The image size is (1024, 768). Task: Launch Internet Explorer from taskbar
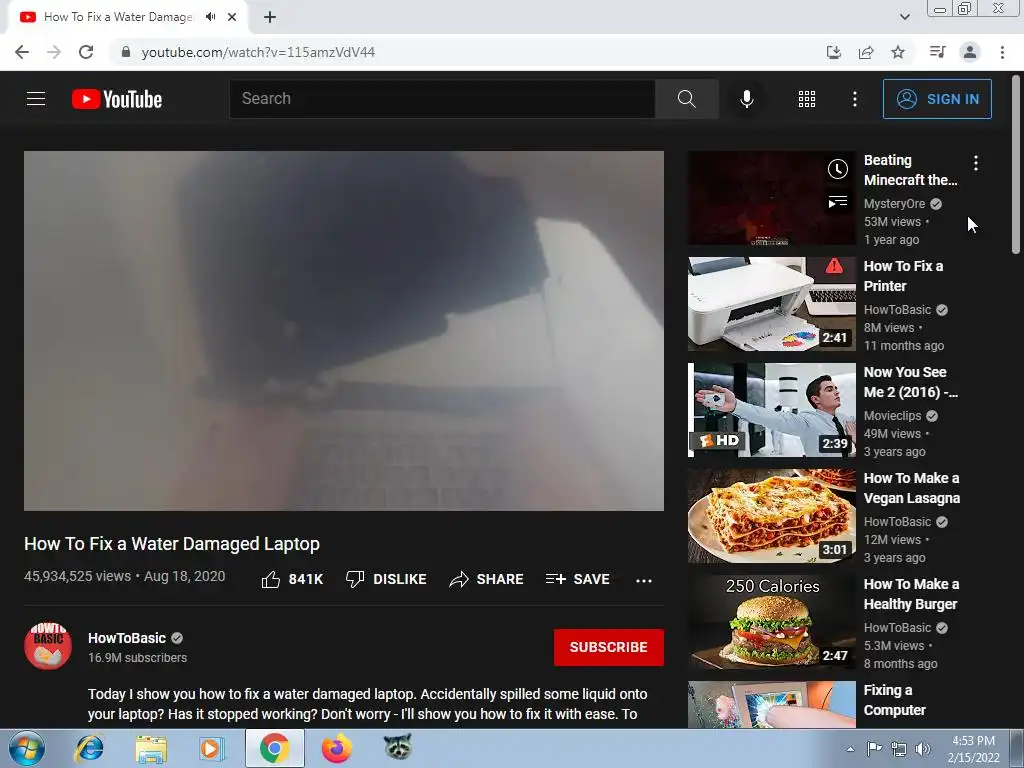point(88,748)
